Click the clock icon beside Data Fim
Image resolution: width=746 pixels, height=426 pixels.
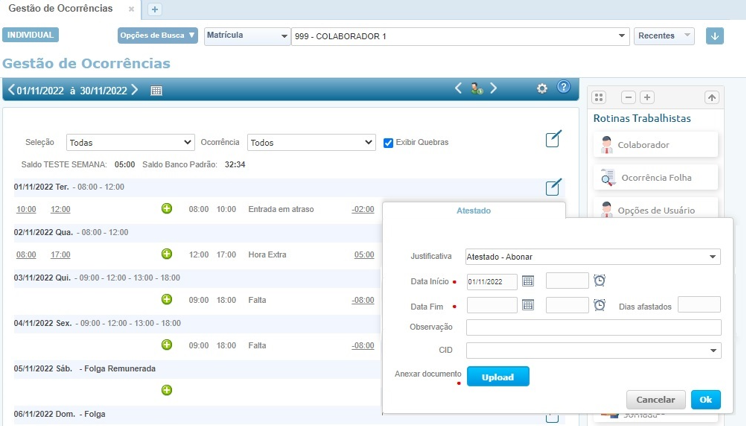(x=599, y=305)
